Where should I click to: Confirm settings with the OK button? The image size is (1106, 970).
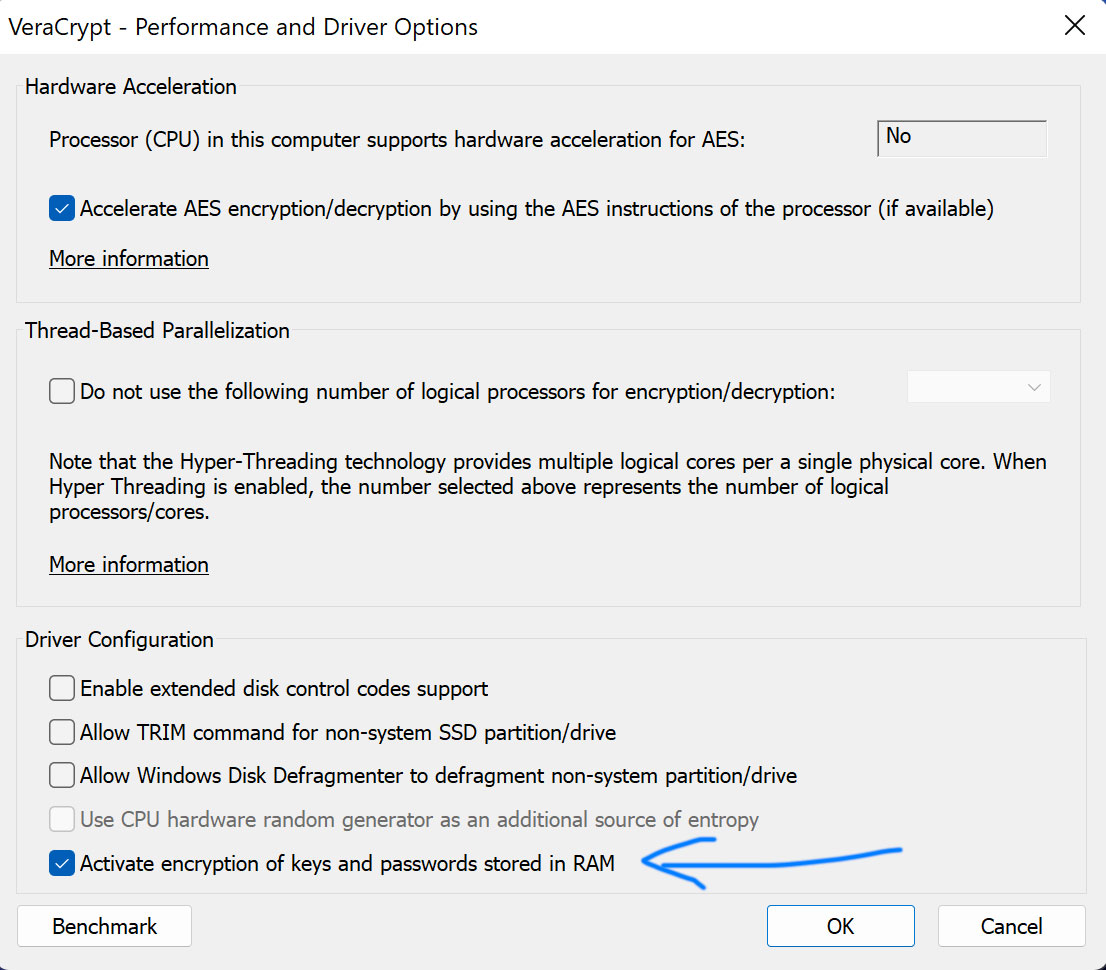point(840,926)
